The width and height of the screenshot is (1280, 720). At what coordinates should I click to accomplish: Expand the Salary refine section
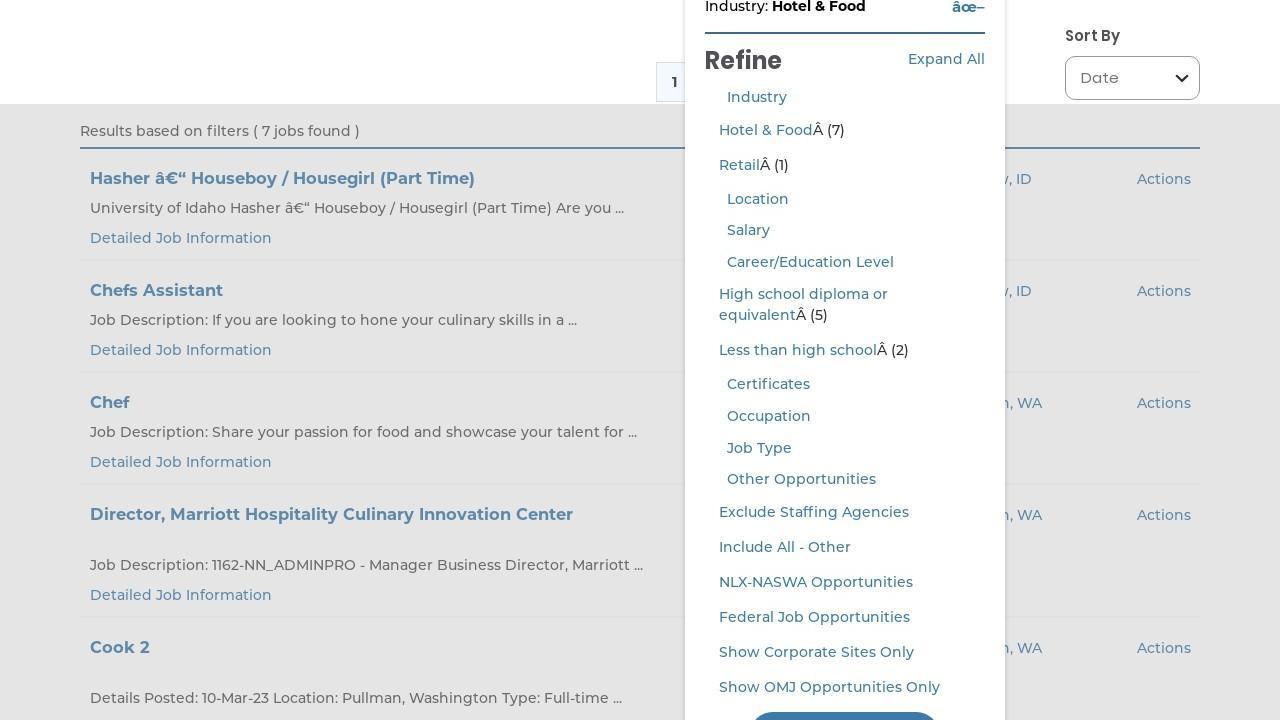click(748, 230)
